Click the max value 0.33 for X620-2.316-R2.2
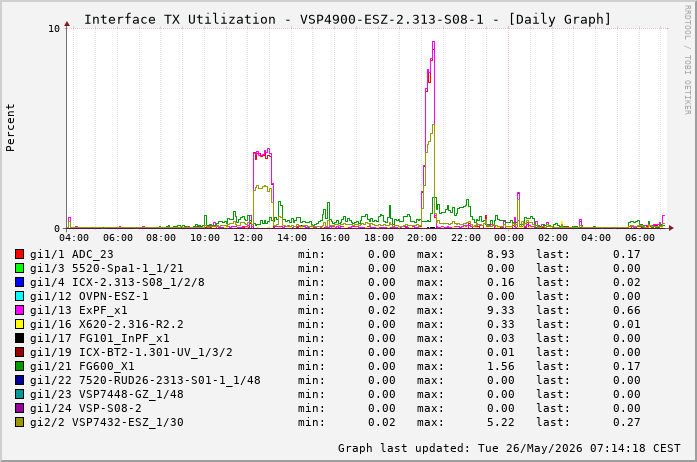Screen dimensions: 697x462 pos(501,324)
